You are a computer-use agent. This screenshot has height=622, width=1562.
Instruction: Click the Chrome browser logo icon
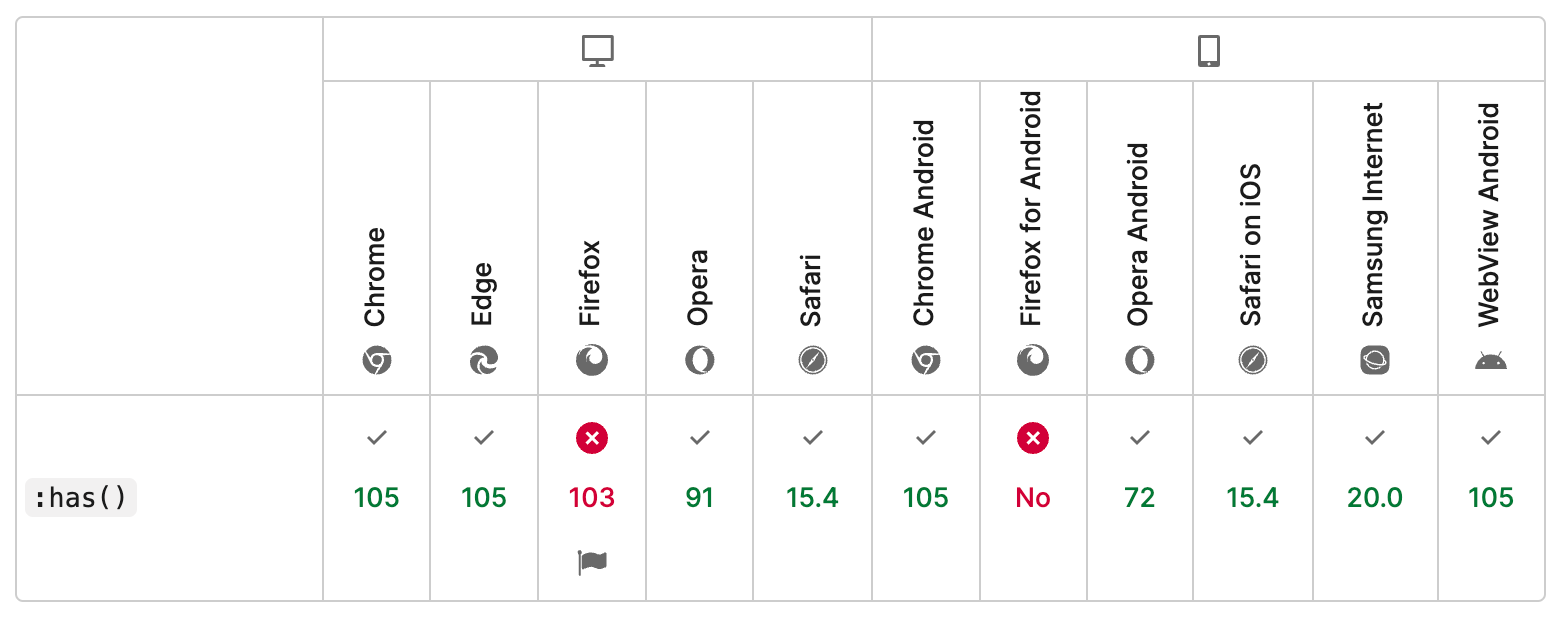[x=376, y=360]
